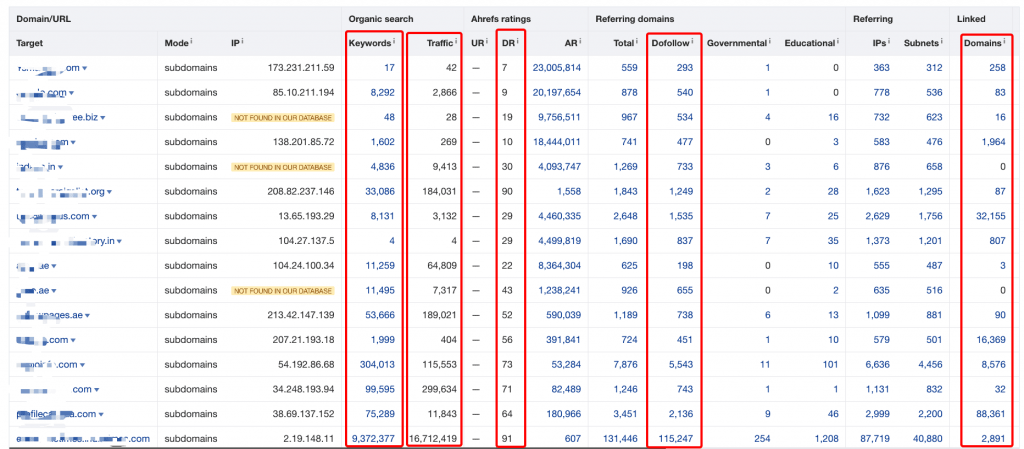Screen dimensions: 1024x449
Task: Click the info icon beside UR header
Action: 487,42
